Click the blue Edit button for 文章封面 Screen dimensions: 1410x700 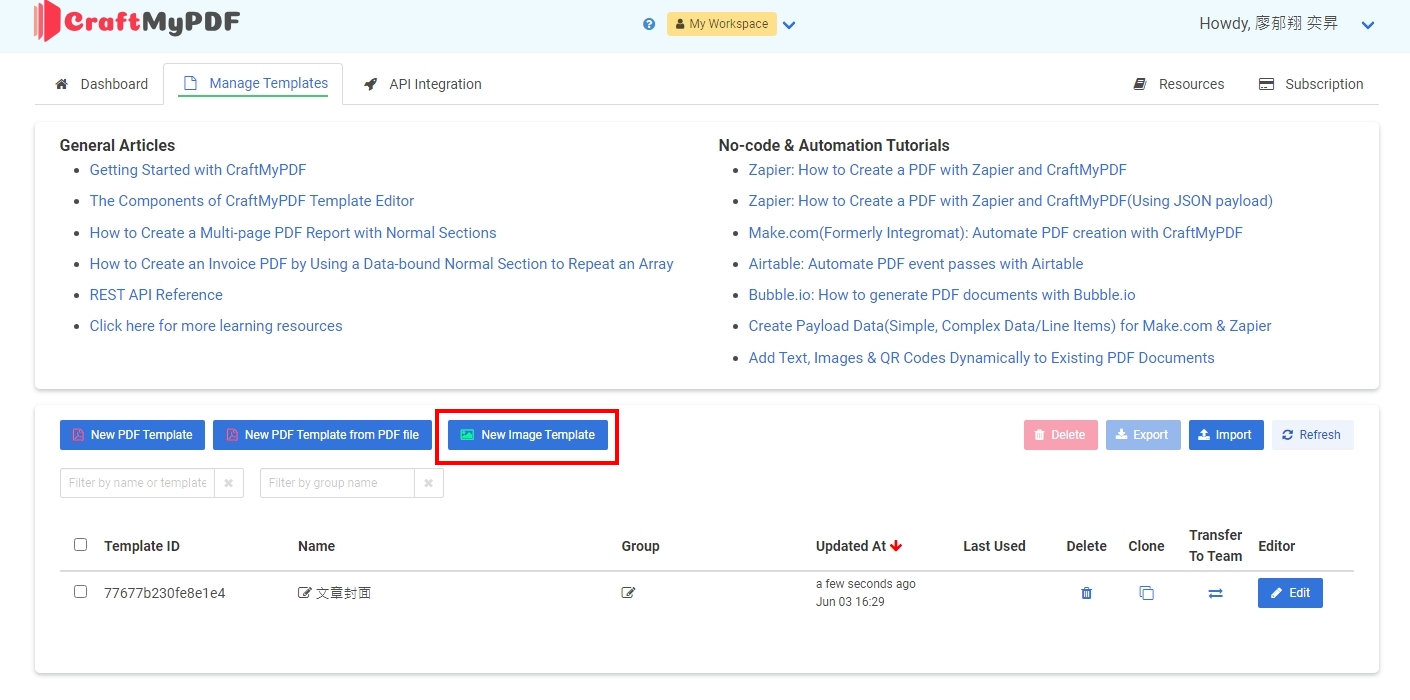point(1290,593)
